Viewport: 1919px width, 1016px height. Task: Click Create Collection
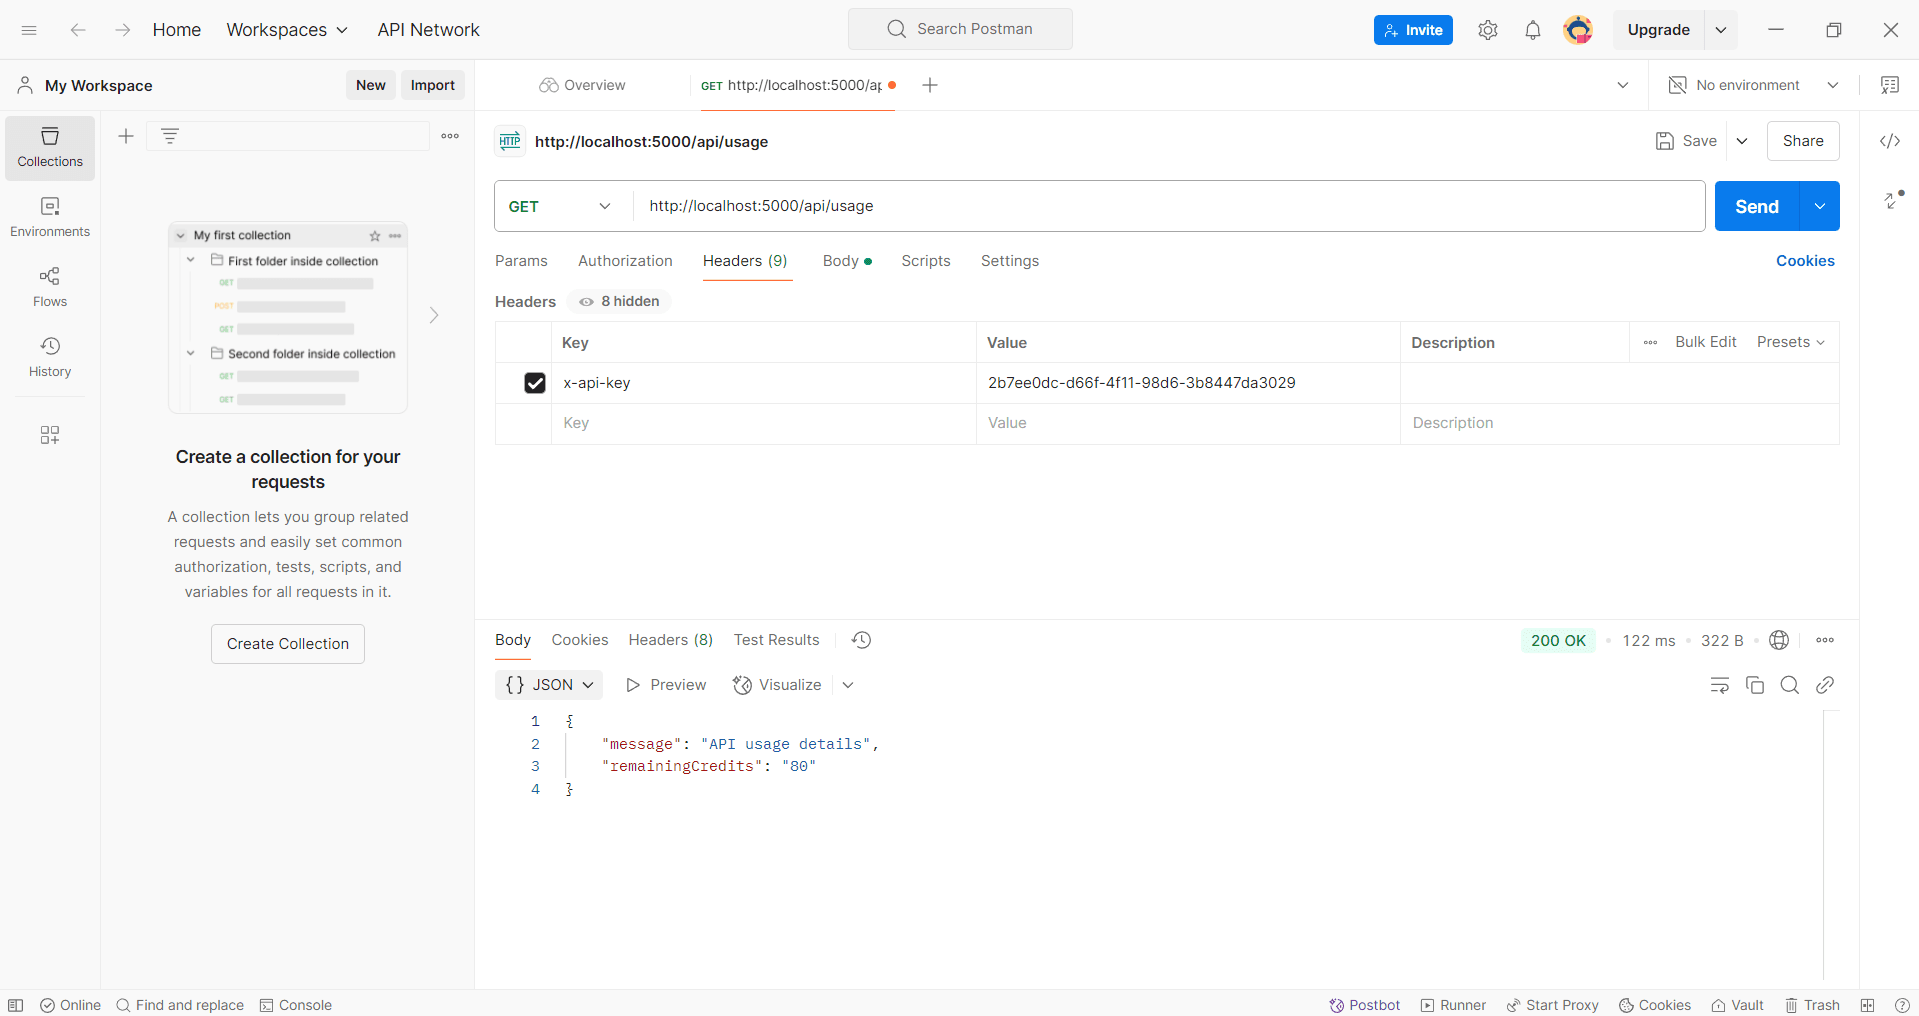tap(287, 643)
